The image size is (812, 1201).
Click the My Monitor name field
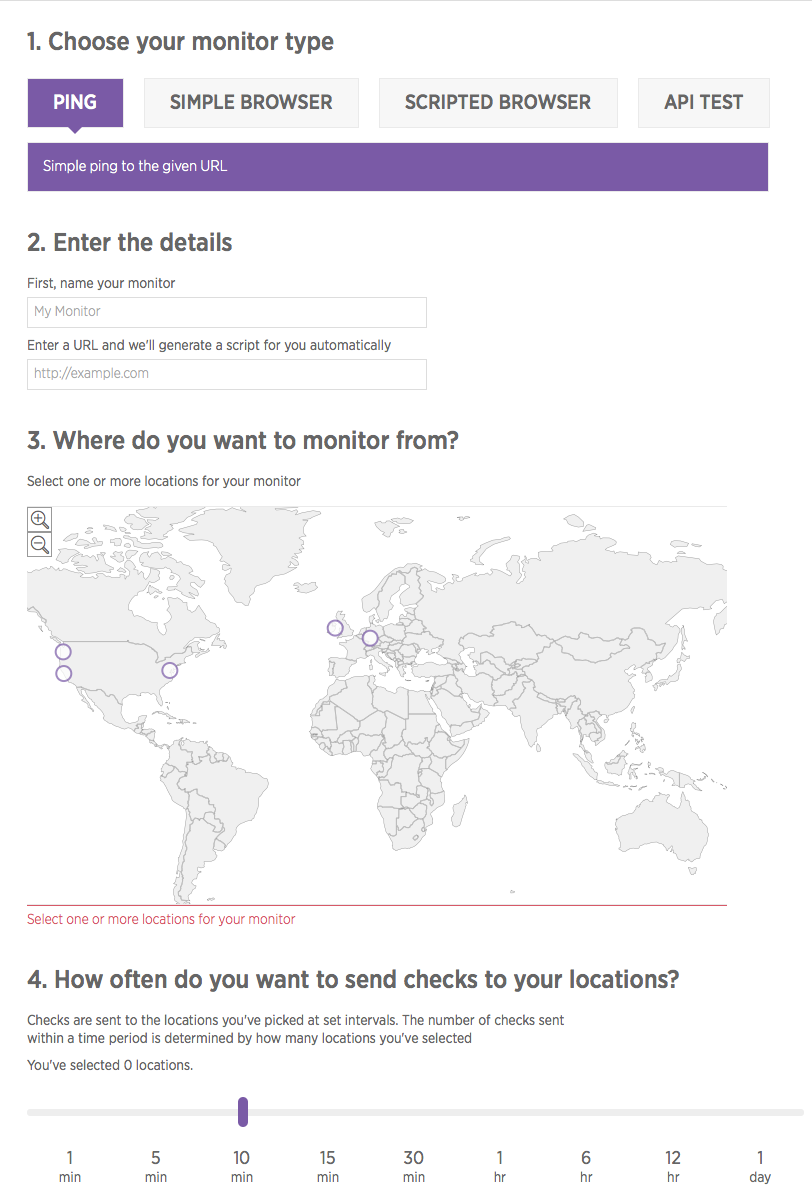(x=227, y=312)
